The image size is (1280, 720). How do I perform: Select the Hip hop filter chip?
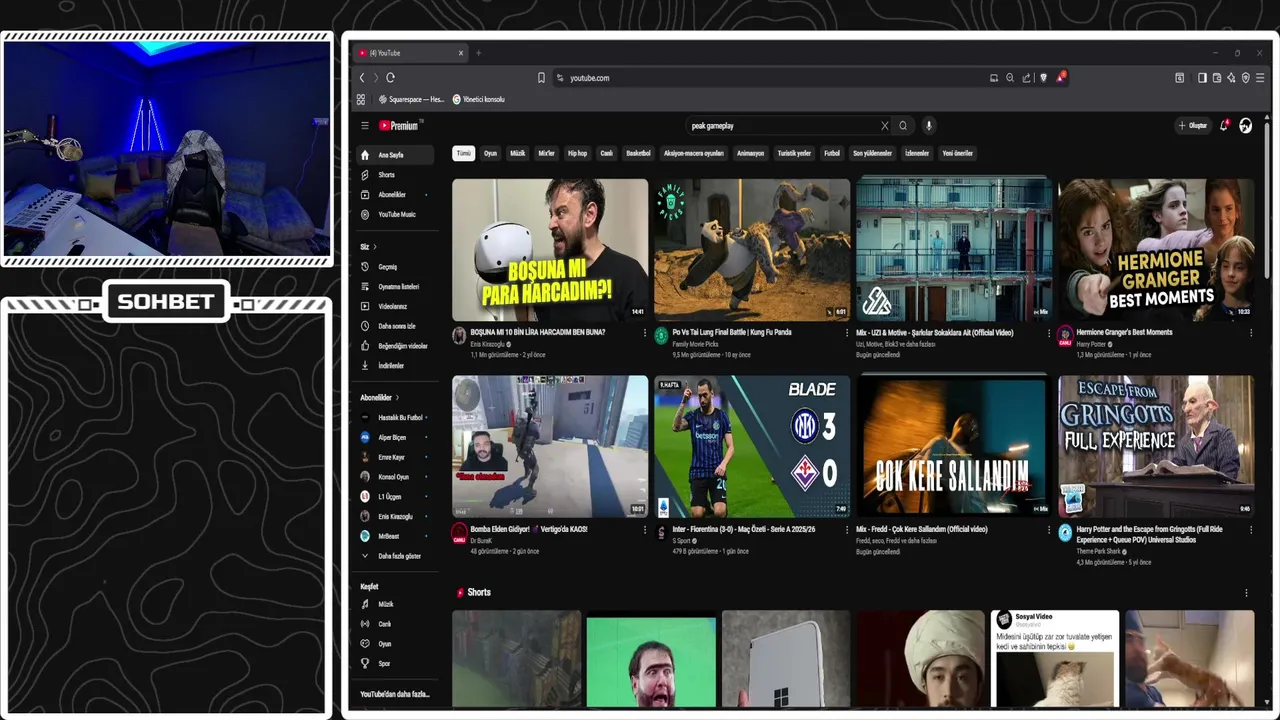577,154
